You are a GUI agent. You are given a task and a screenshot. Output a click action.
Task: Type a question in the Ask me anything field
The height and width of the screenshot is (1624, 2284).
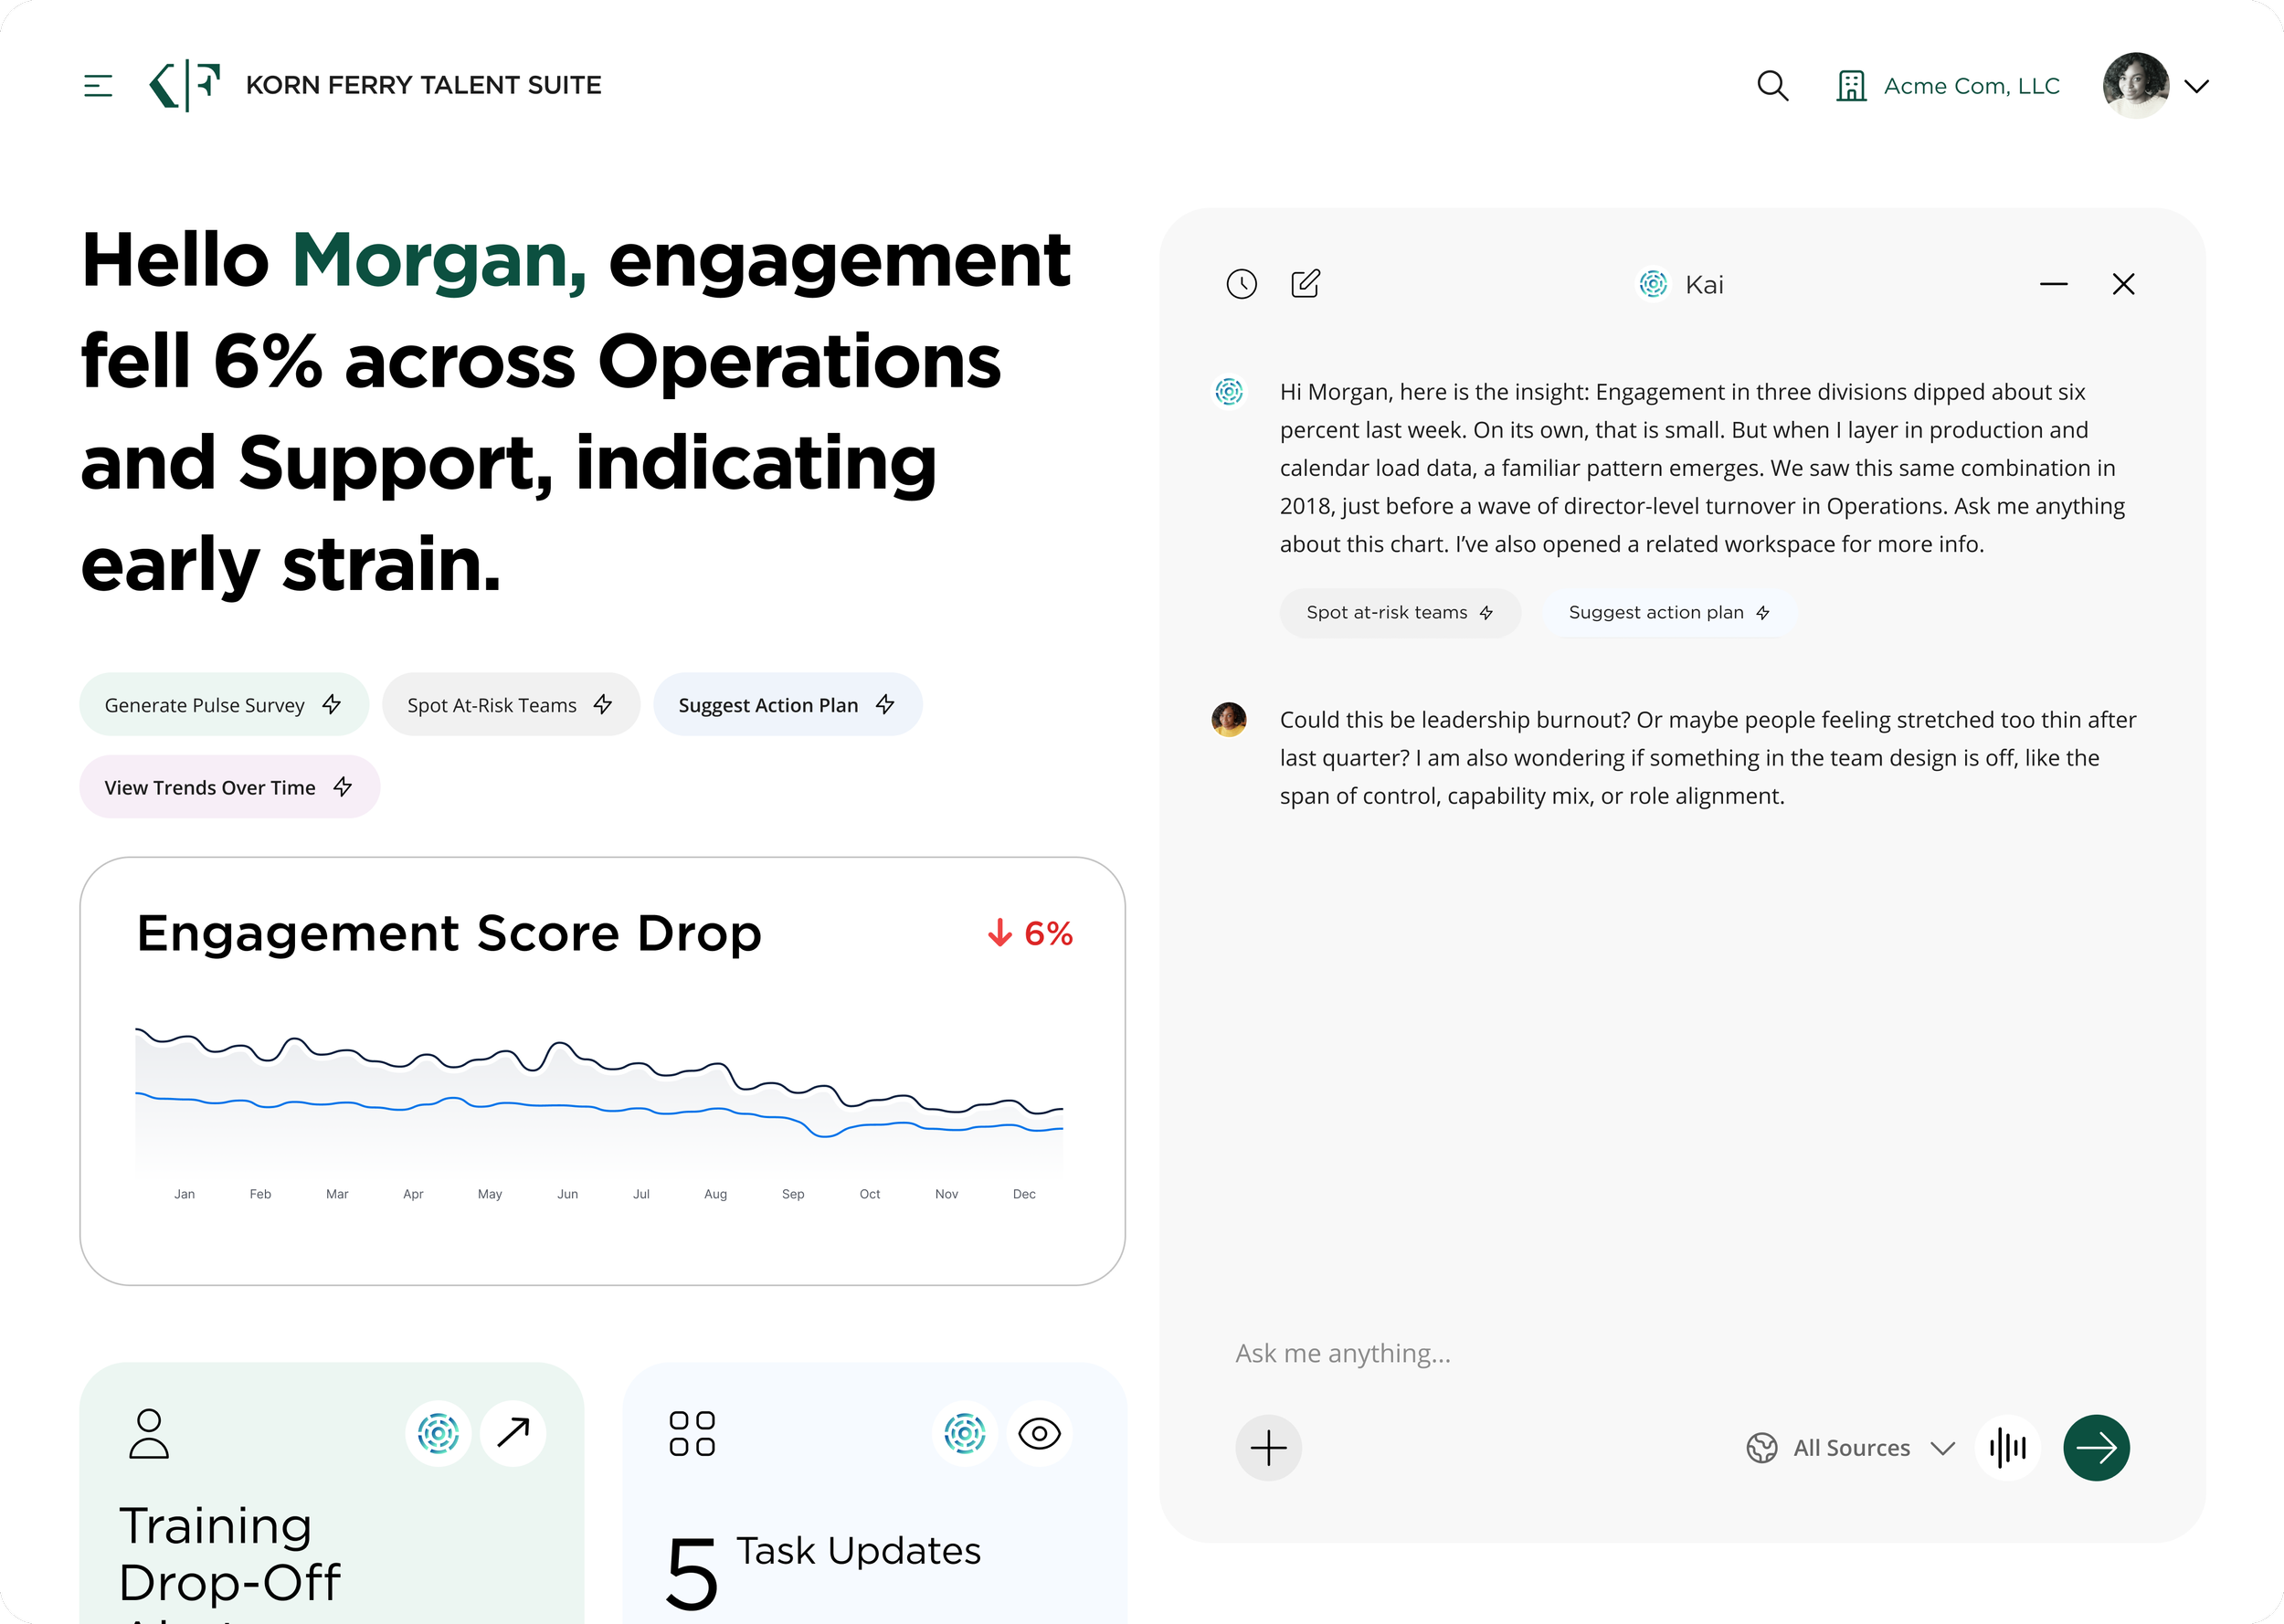[x=1500, y=1352]
